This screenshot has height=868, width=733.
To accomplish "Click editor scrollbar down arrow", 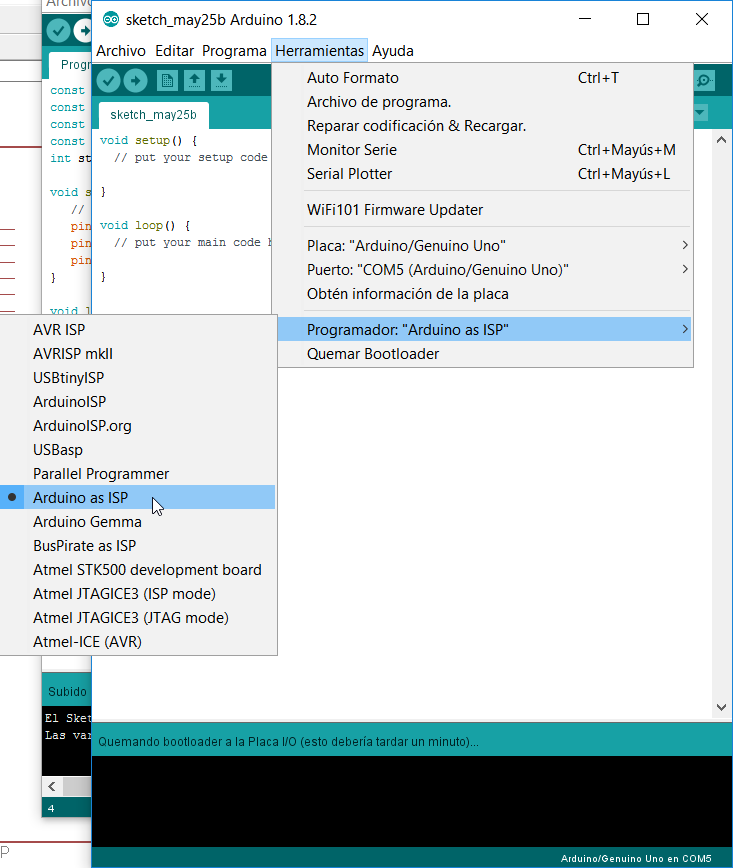I will pos(721,707).
